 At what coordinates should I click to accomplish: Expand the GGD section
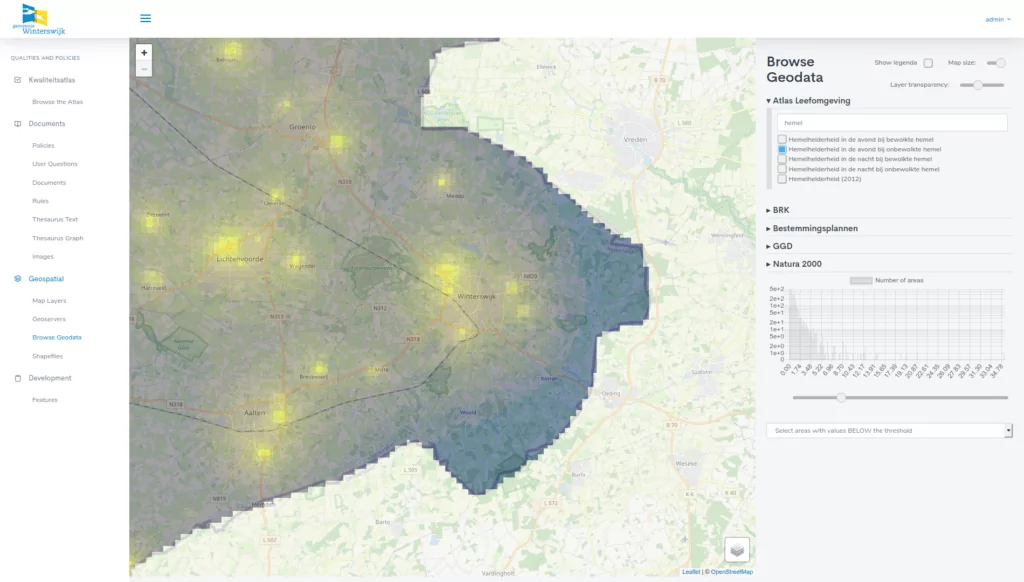(x=779, y=246)
